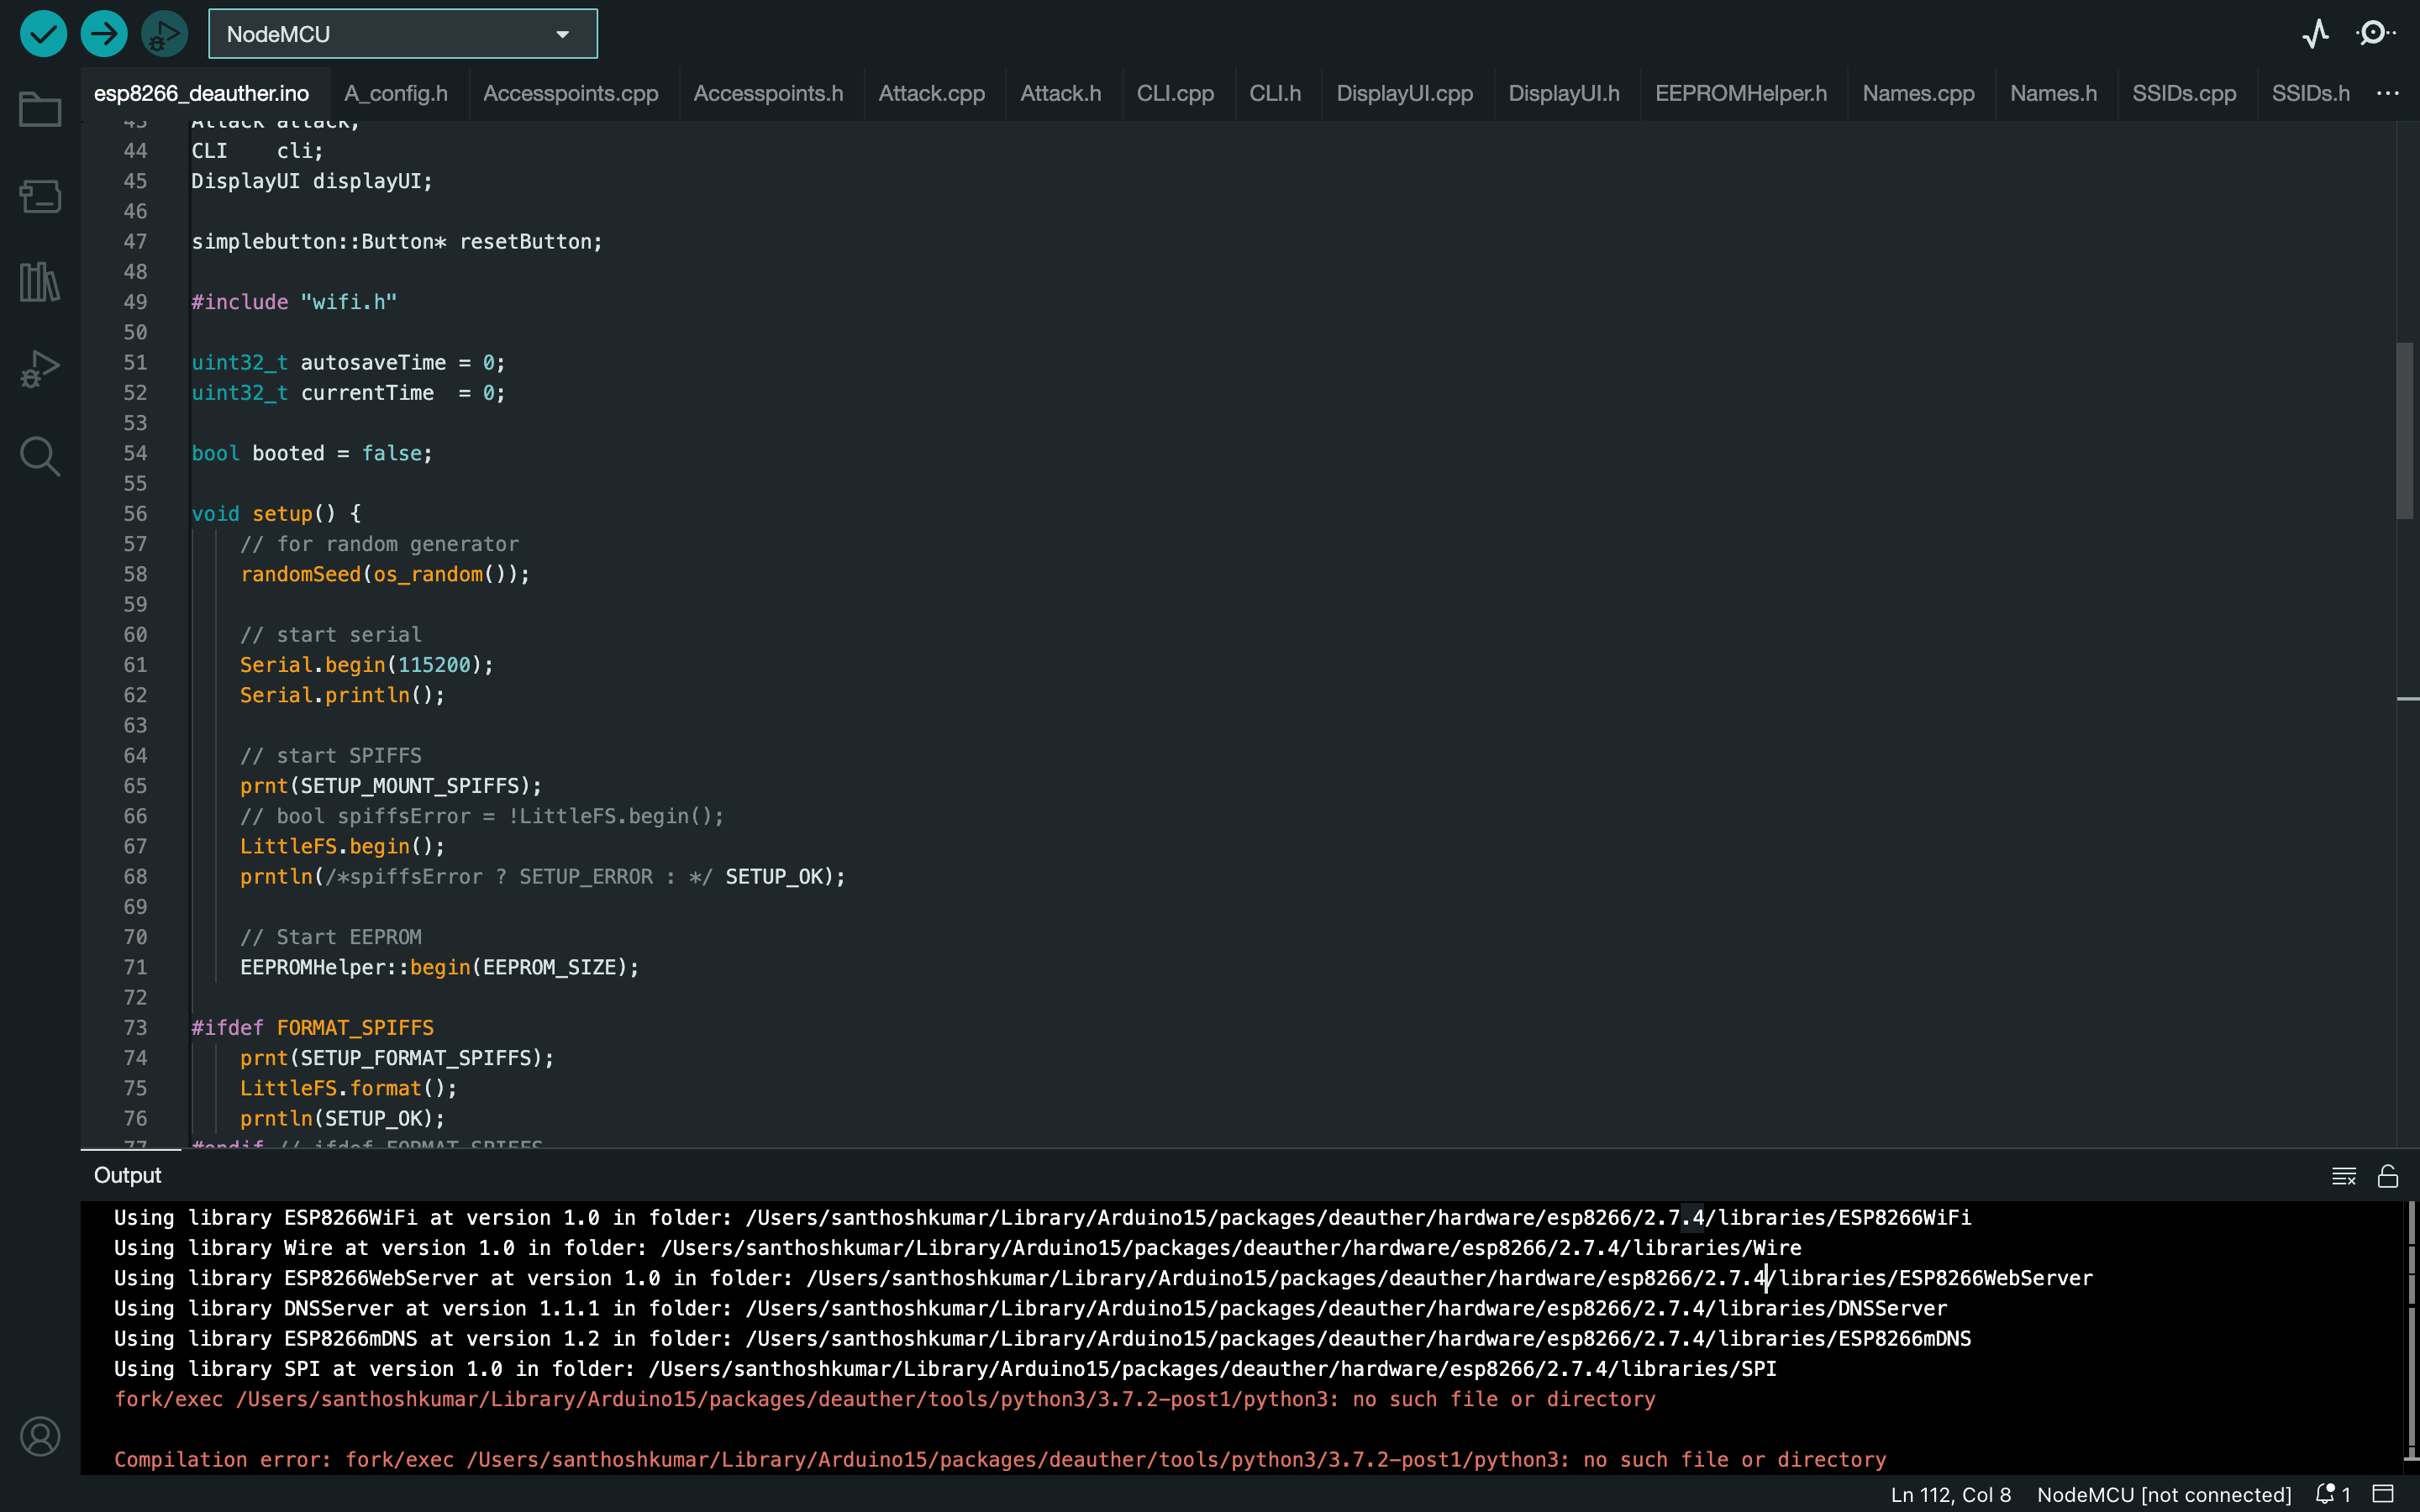The image size is (2420, 1512).
Task: Open the NodeMCU board selector dropdown
Action: click(402, 33)
